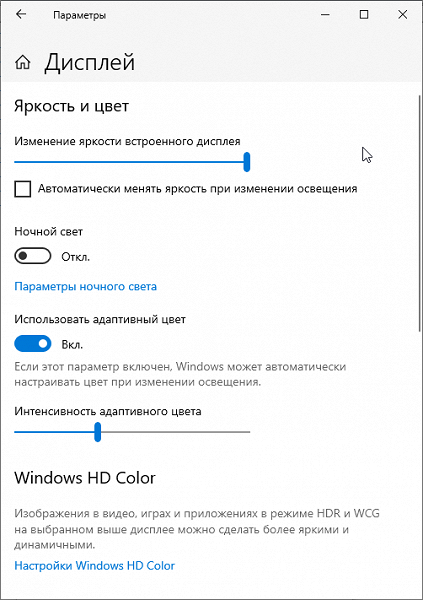Click the adaptive color intensity slider handle

pyautogui.click(x=98, y=432)
